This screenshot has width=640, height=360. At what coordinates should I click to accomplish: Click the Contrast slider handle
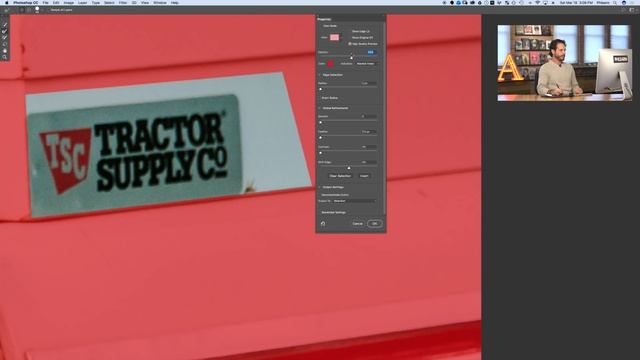click(320, 153)
